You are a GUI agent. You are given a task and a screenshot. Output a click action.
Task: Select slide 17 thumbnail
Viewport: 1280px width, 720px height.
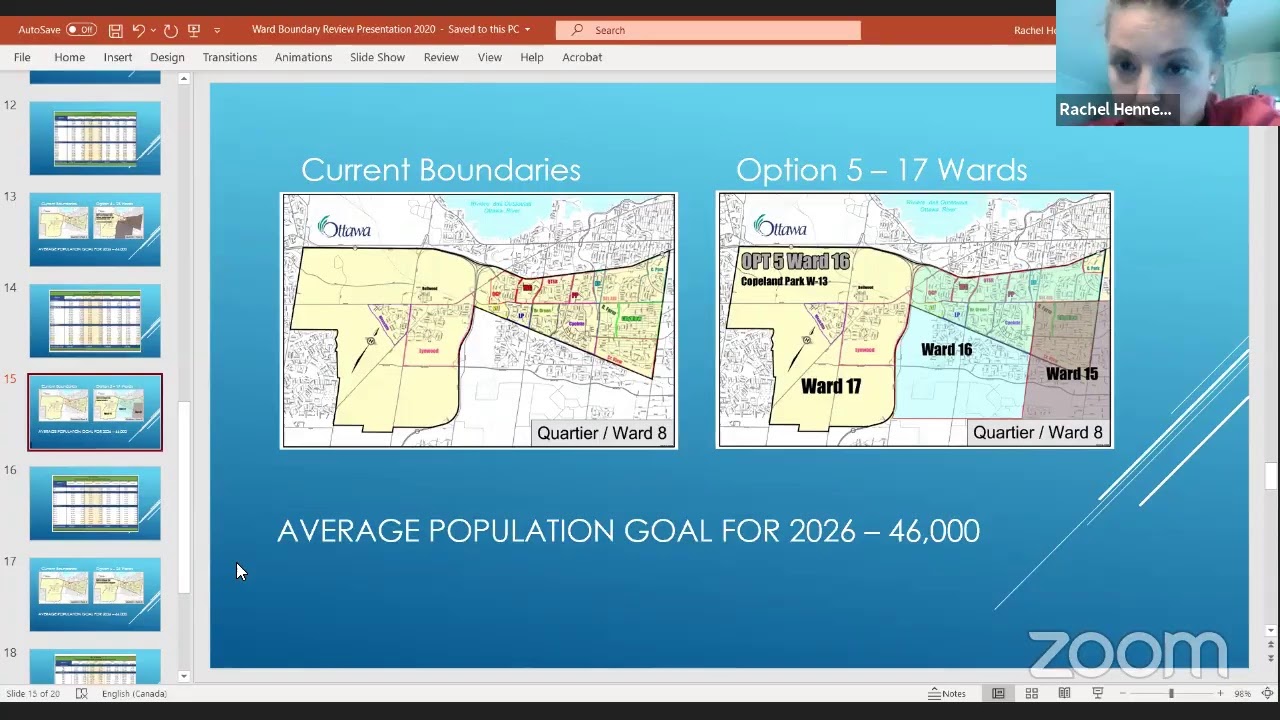point(95,595)
